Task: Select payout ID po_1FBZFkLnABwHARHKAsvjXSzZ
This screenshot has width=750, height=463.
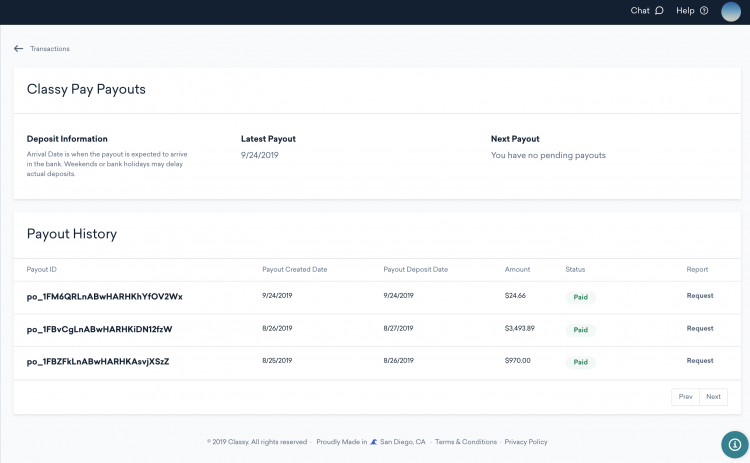Action: (x=98, y=362)
